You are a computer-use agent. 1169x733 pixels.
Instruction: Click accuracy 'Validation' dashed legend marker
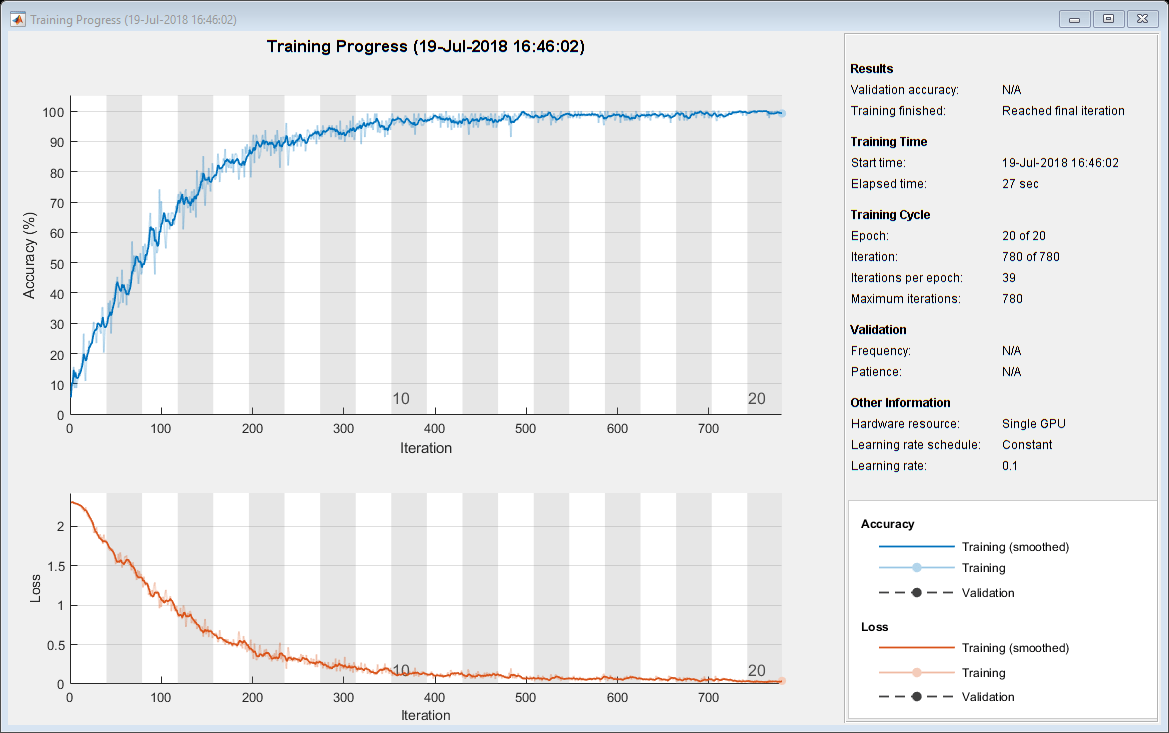pyautogui.click(x=916, y=593)
